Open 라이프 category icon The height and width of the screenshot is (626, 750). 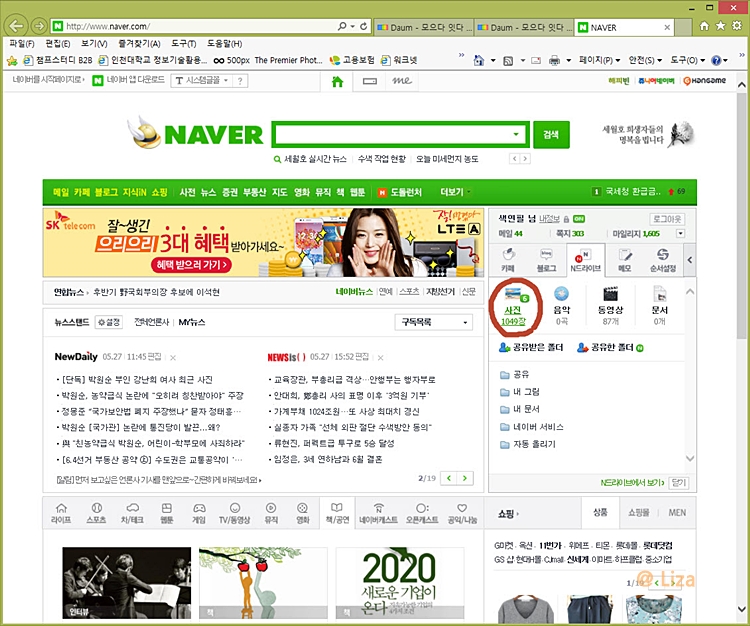click(x=61, y=514)
